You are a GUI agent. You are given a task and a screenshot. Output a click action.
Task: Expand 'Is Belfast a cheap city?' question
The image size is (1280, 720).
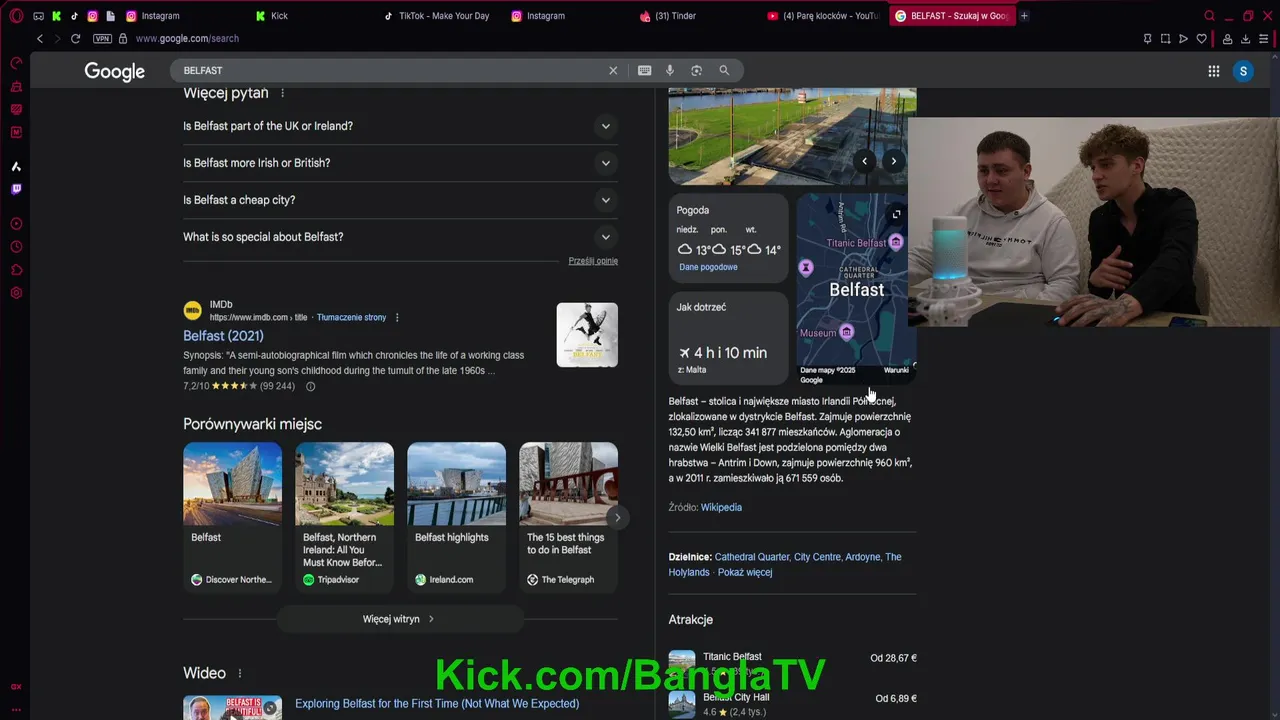pyautogui.click(x=400, y=200)
